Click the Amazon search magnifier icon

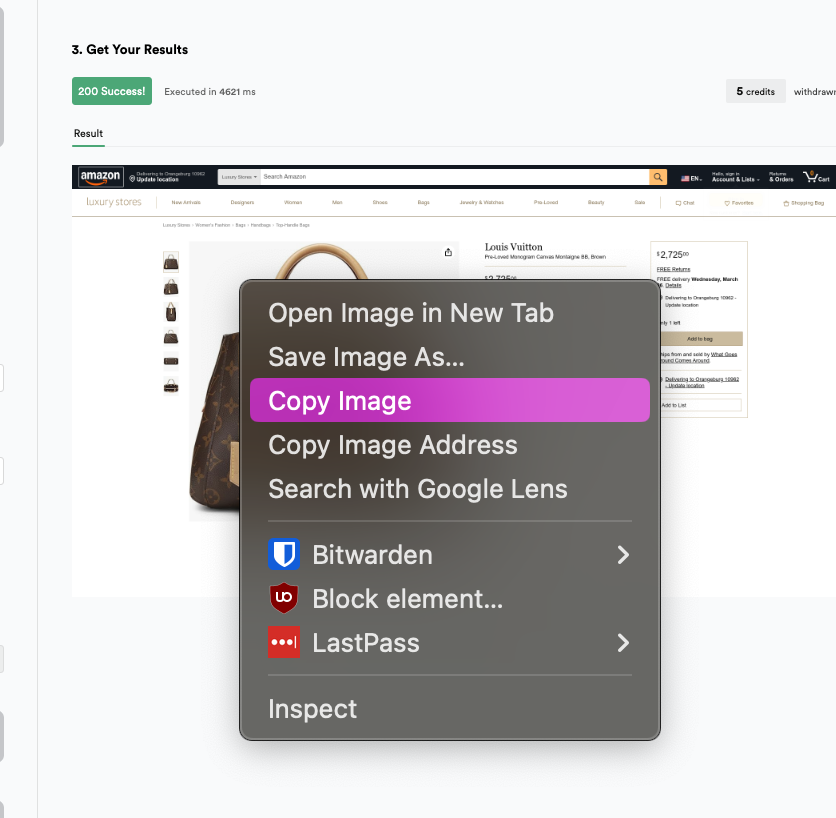(x=658, y=177)
